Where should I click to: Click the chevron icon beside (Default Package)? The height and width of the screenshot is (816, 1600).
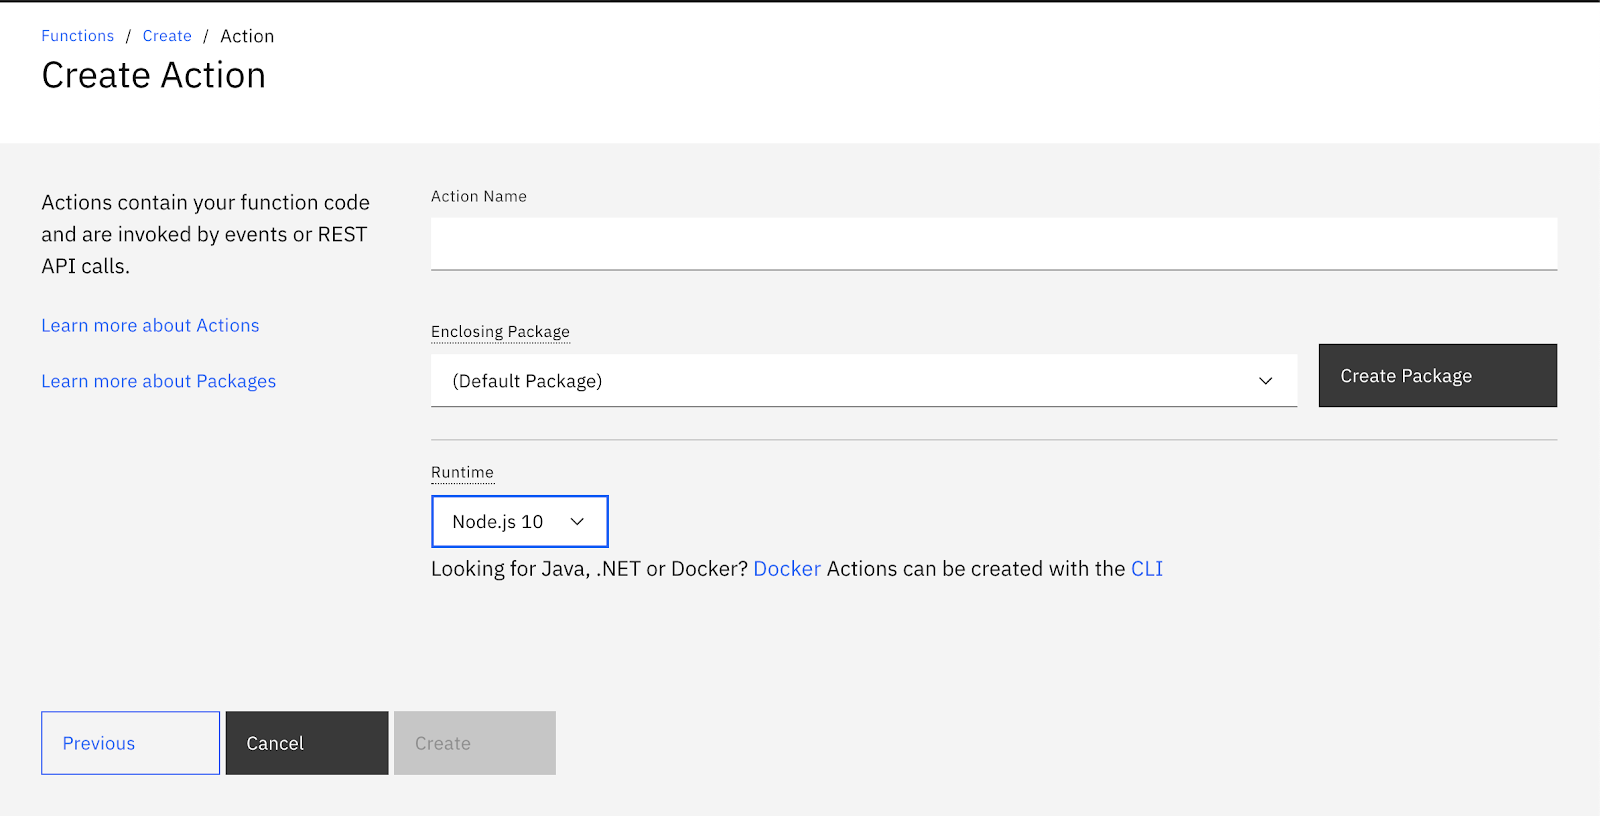1265,381
